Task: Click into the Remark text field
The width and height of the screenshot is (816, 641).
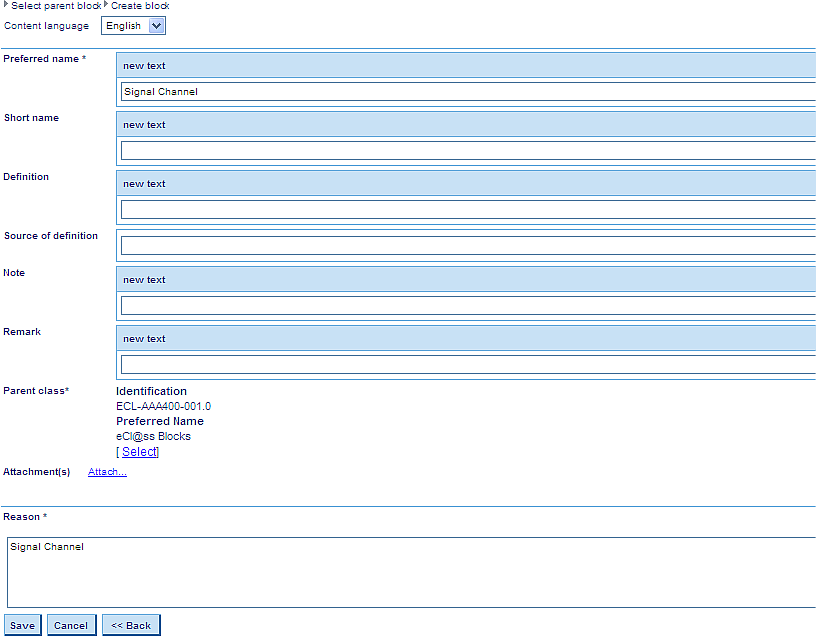Action: pos(468,365)
